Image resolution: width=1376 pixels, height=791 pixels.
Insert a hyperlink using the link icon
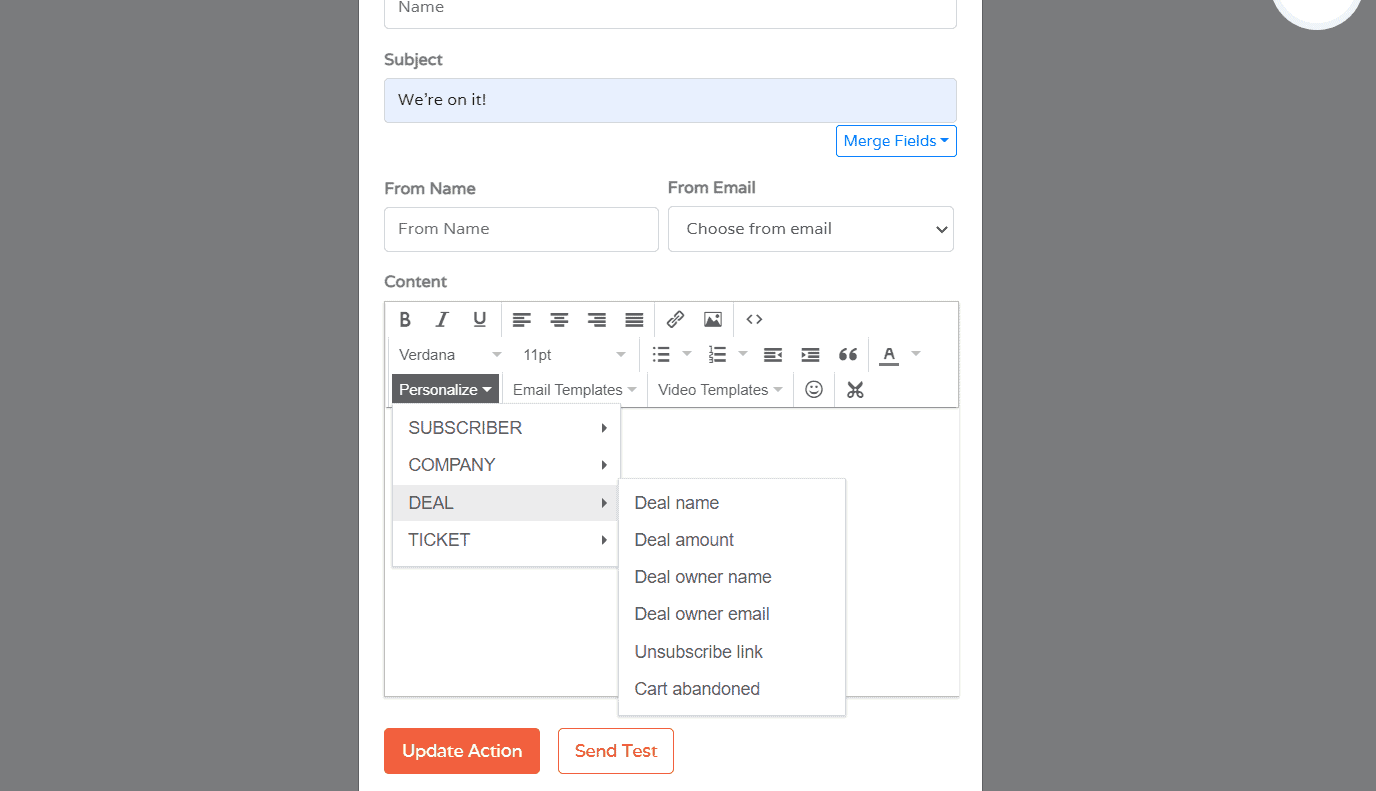675,319
